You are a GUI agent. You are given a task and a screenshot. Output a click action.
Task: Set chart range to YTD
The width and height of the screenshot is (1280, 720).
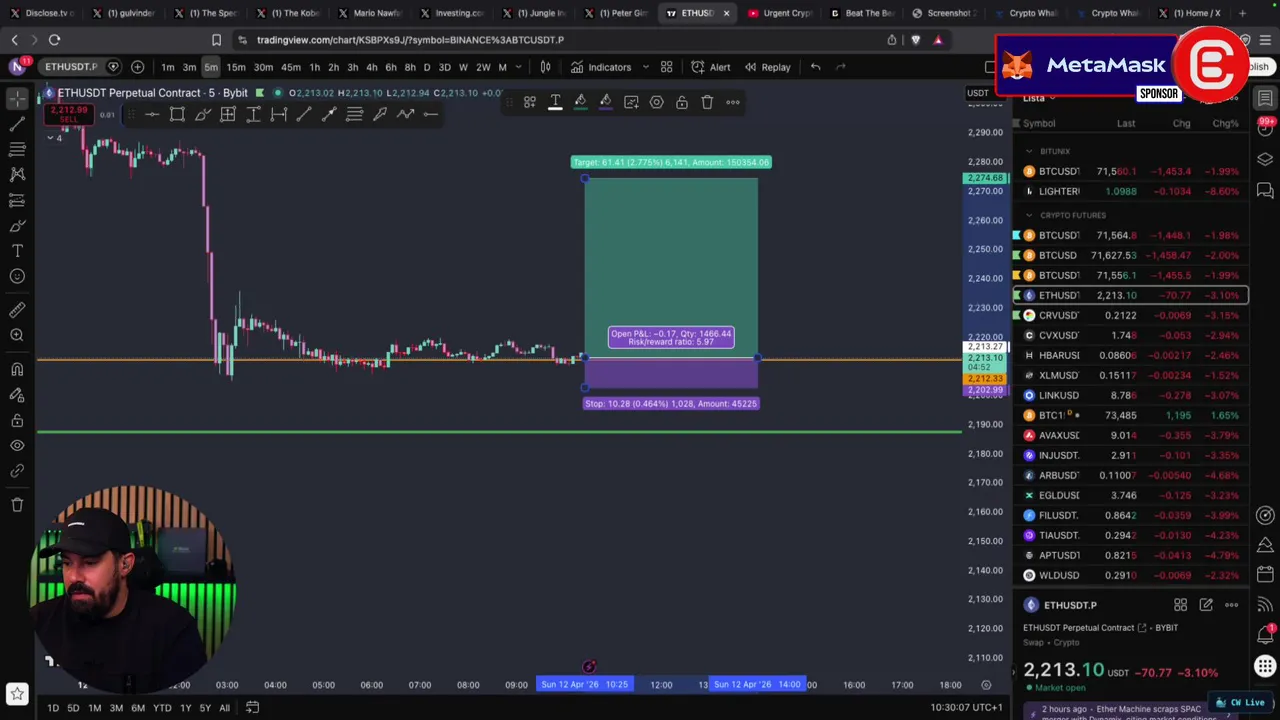click(162, 708)
